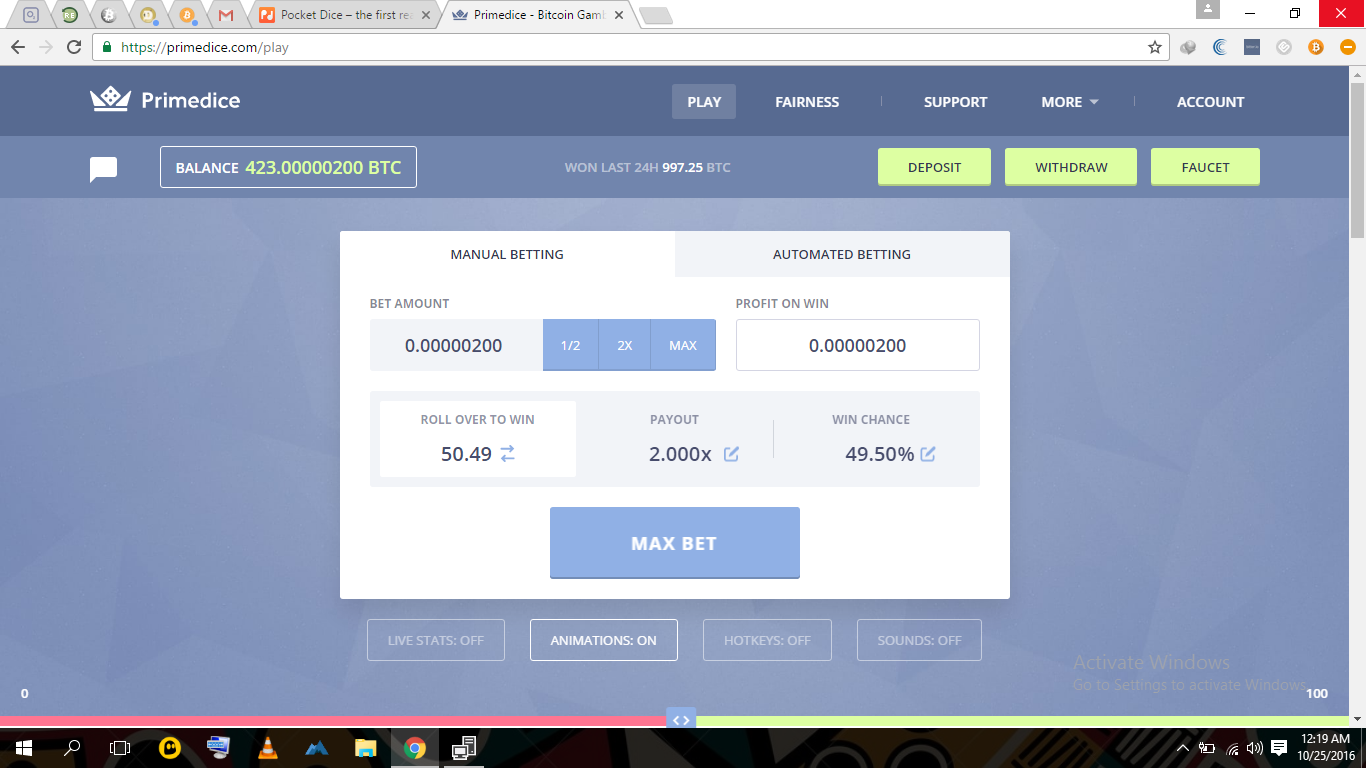Close the Primedice tab
Screen dimensions: 1366x768
click(617, 15)
